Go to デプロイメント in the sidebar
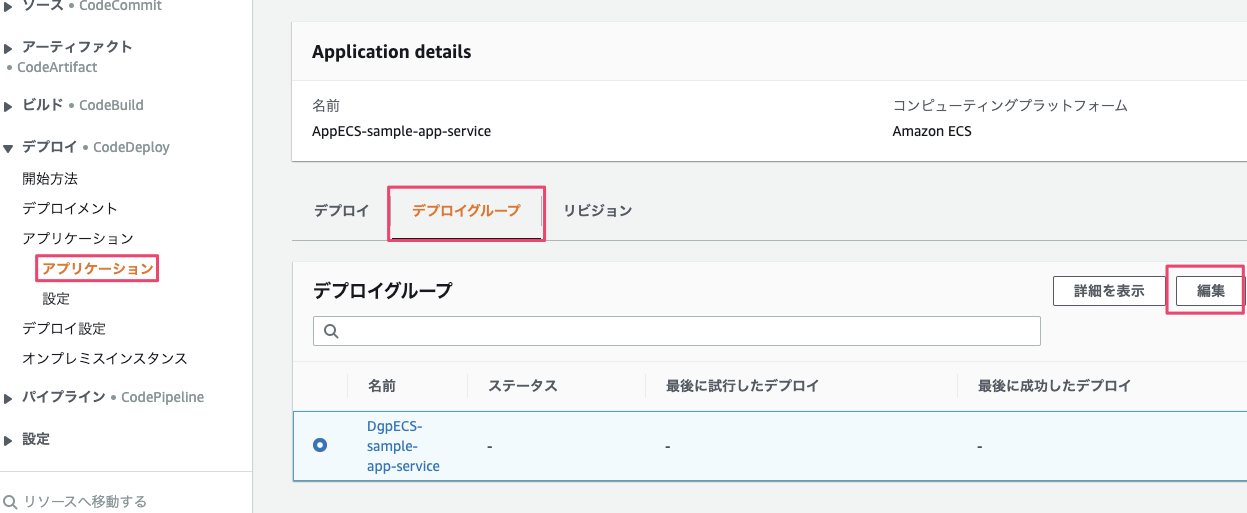 point(70,209)
